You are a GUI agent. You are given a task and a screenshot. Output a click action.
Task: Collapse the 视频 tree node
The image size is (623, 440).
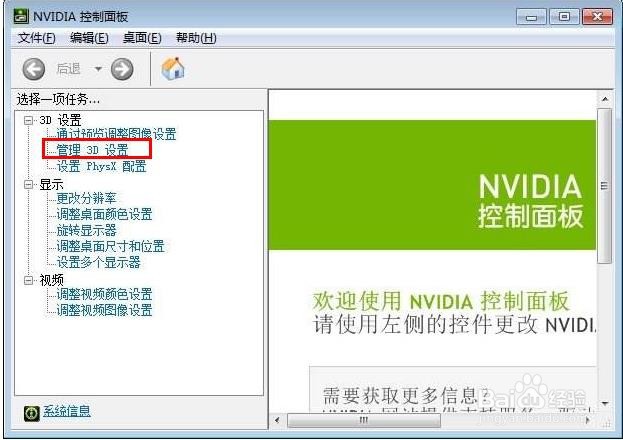[28, 281]
